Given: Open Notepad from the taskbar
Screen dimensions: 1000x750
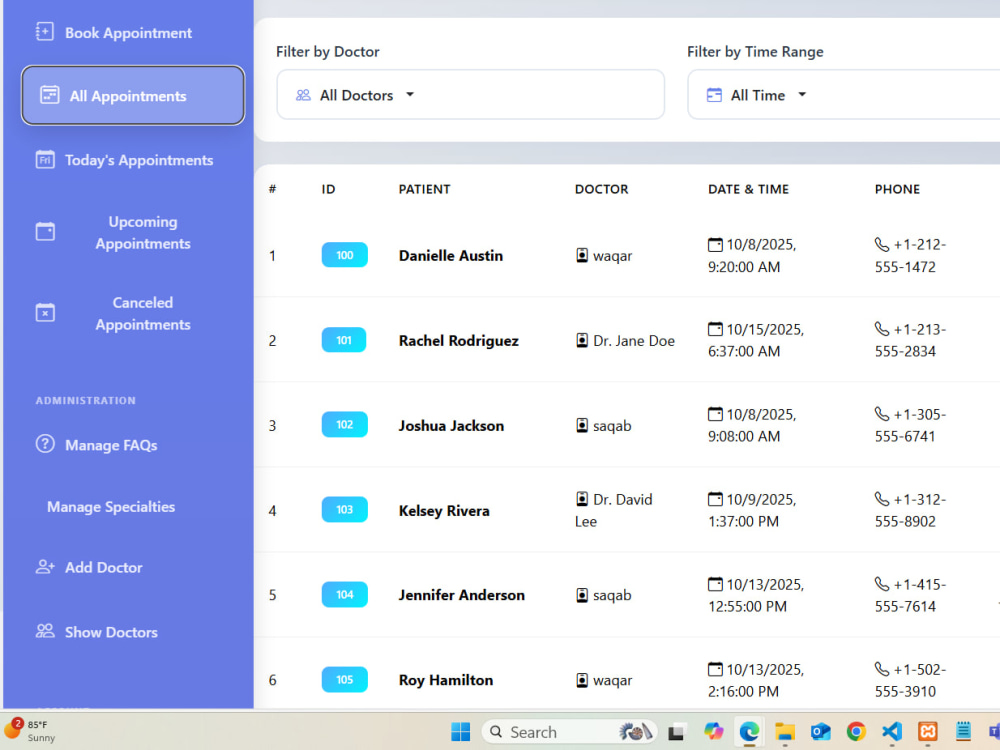Looking at the screenshot, I should (x=963, y=732).
